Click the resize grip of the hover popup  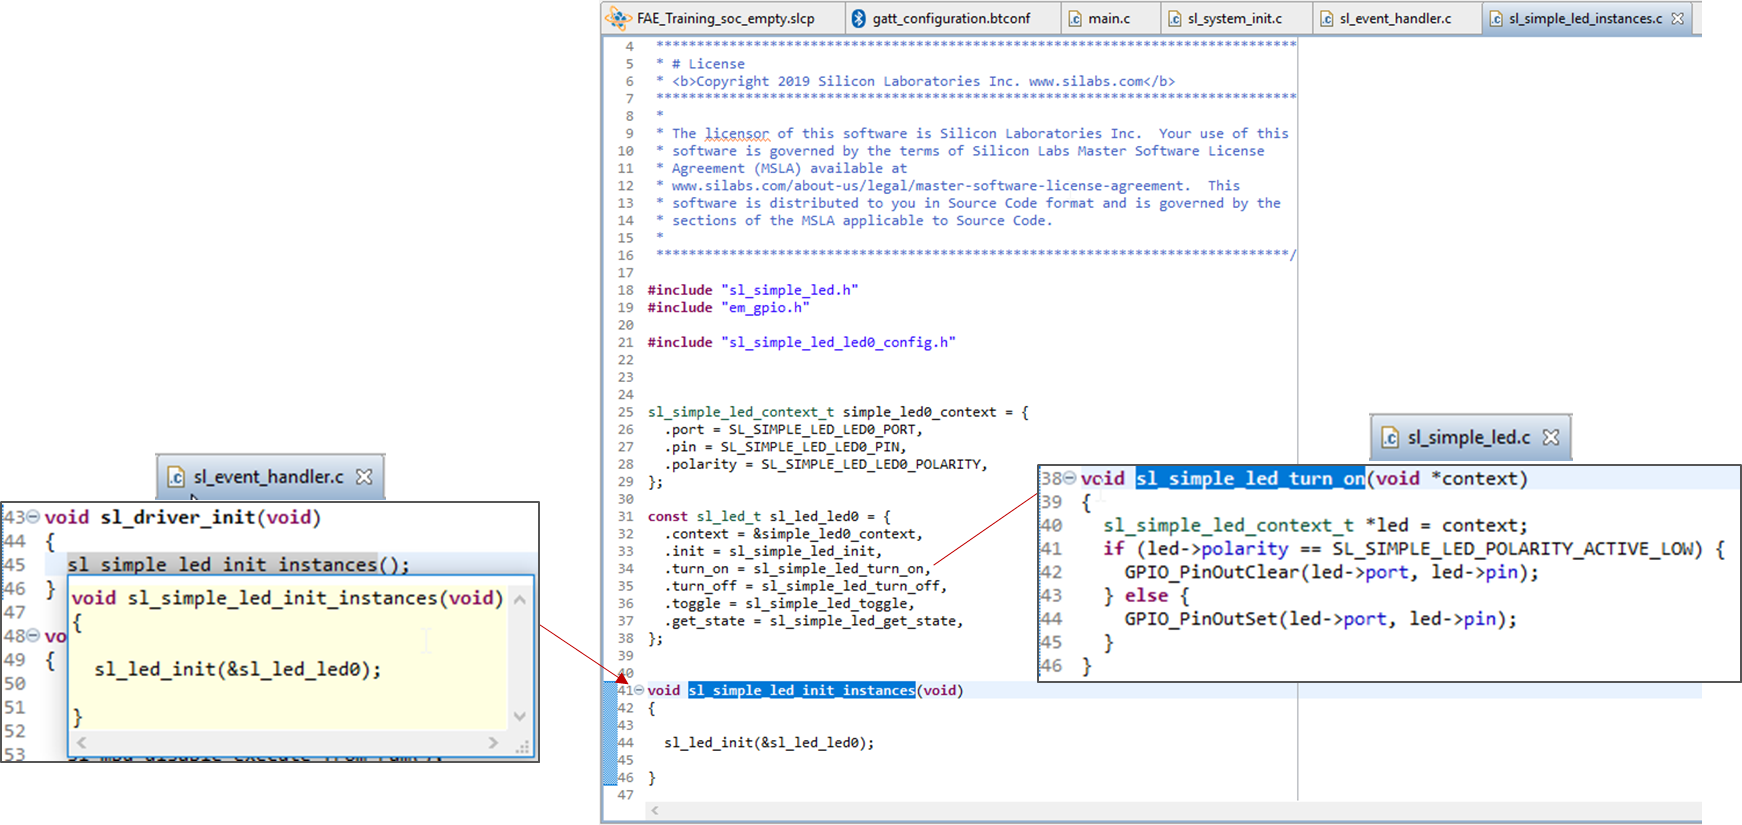pos(522,746)
